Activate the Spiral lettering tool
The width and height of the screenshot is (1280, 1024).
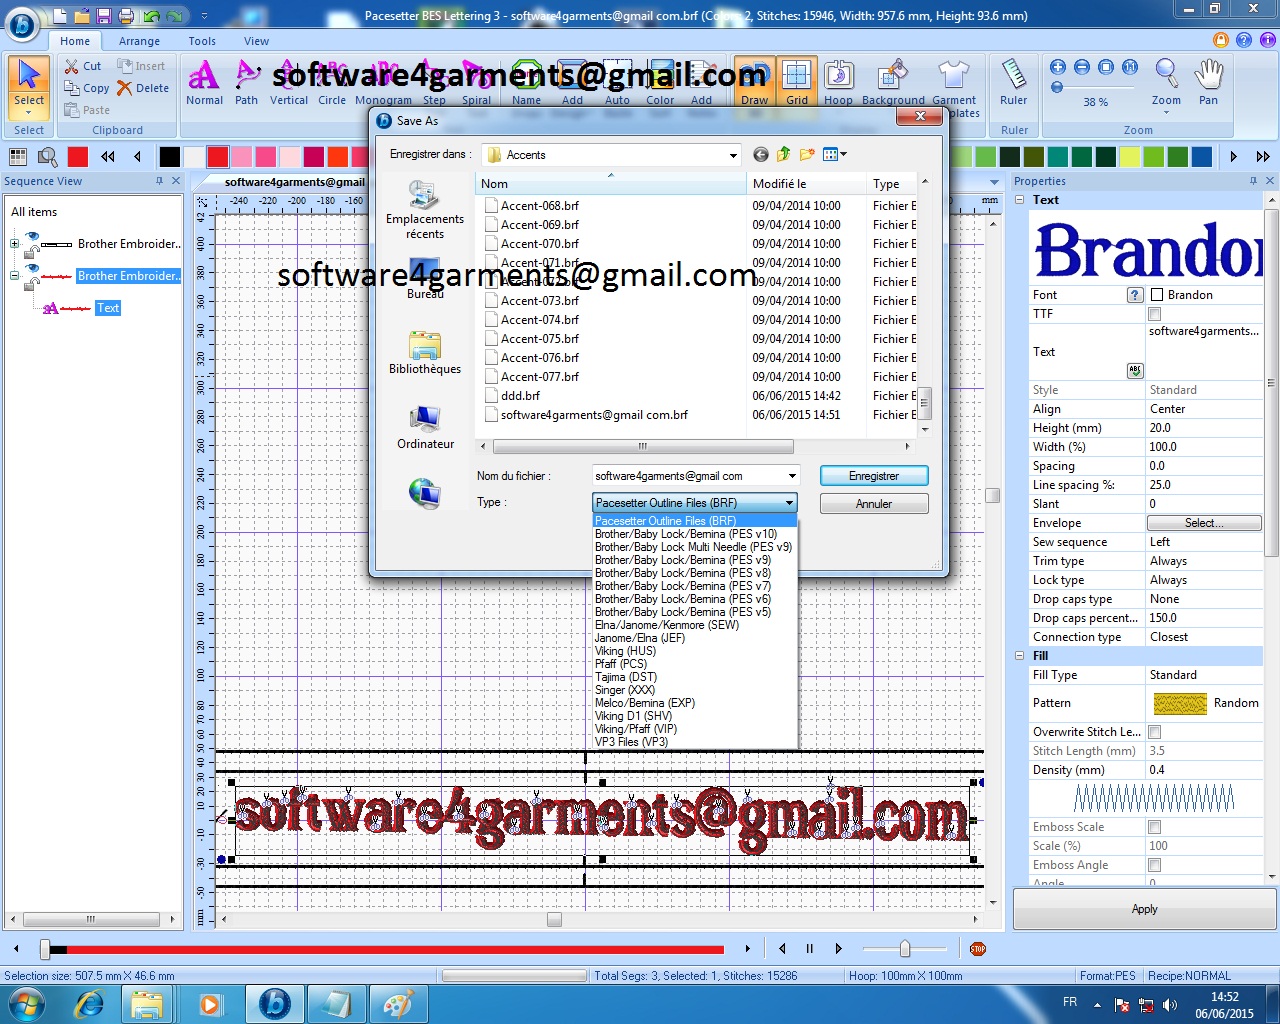click(476, 80)
